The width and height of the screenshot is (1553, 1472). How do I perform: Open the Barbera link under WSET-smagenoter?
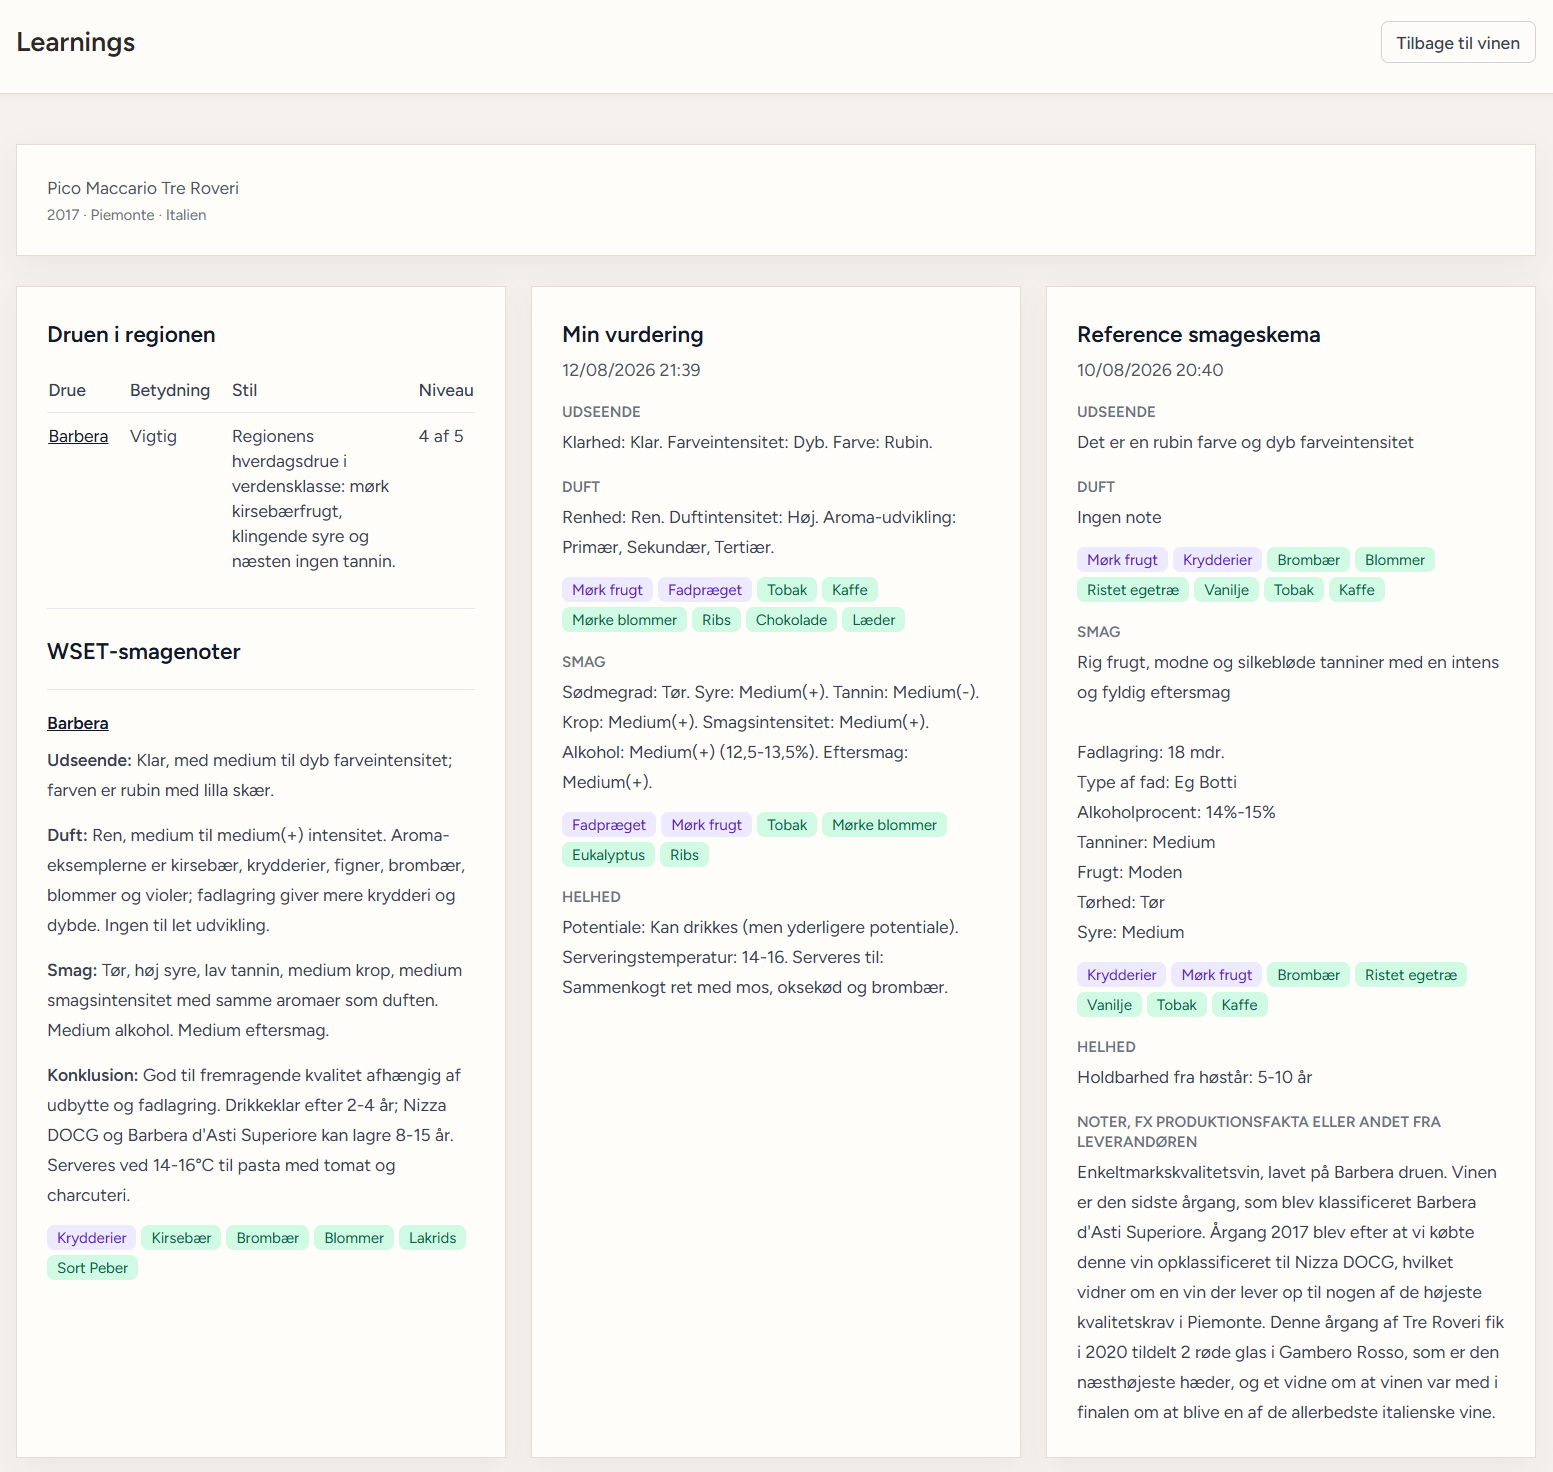click(x=78, y=723)
